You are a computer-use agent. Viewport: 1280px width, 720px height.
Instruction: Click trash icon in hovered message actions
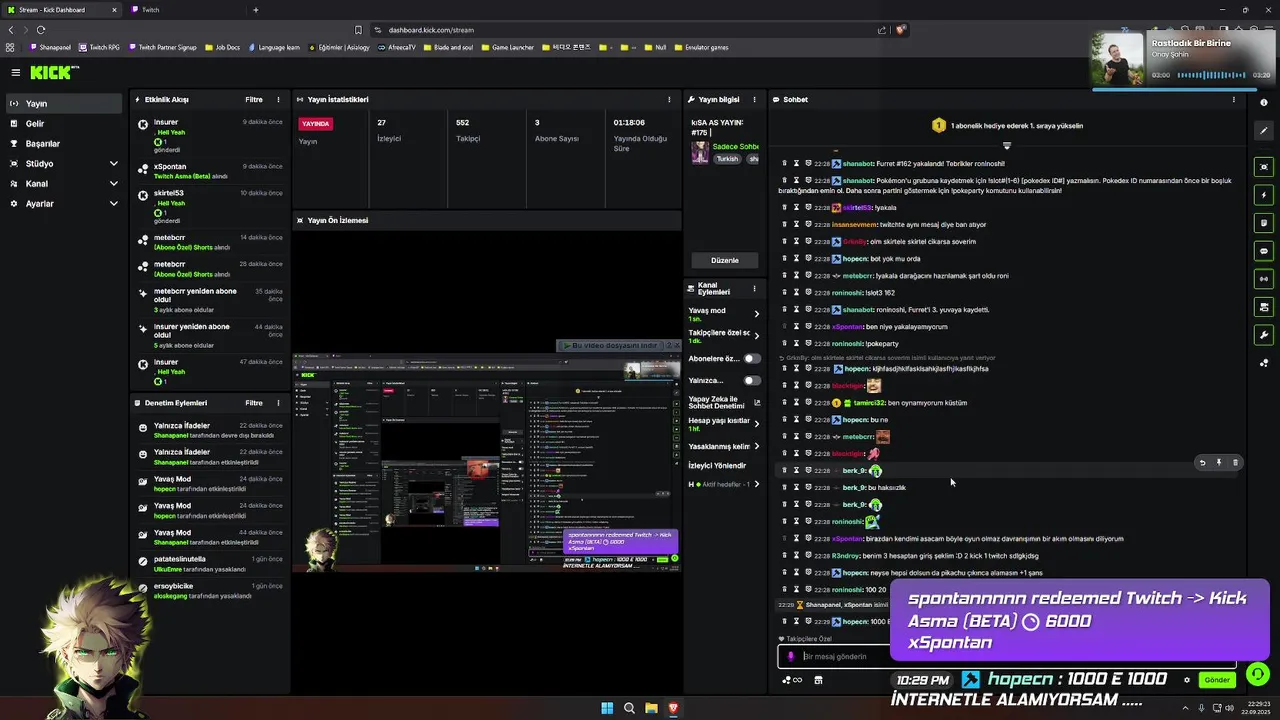tap(1235, 463)
